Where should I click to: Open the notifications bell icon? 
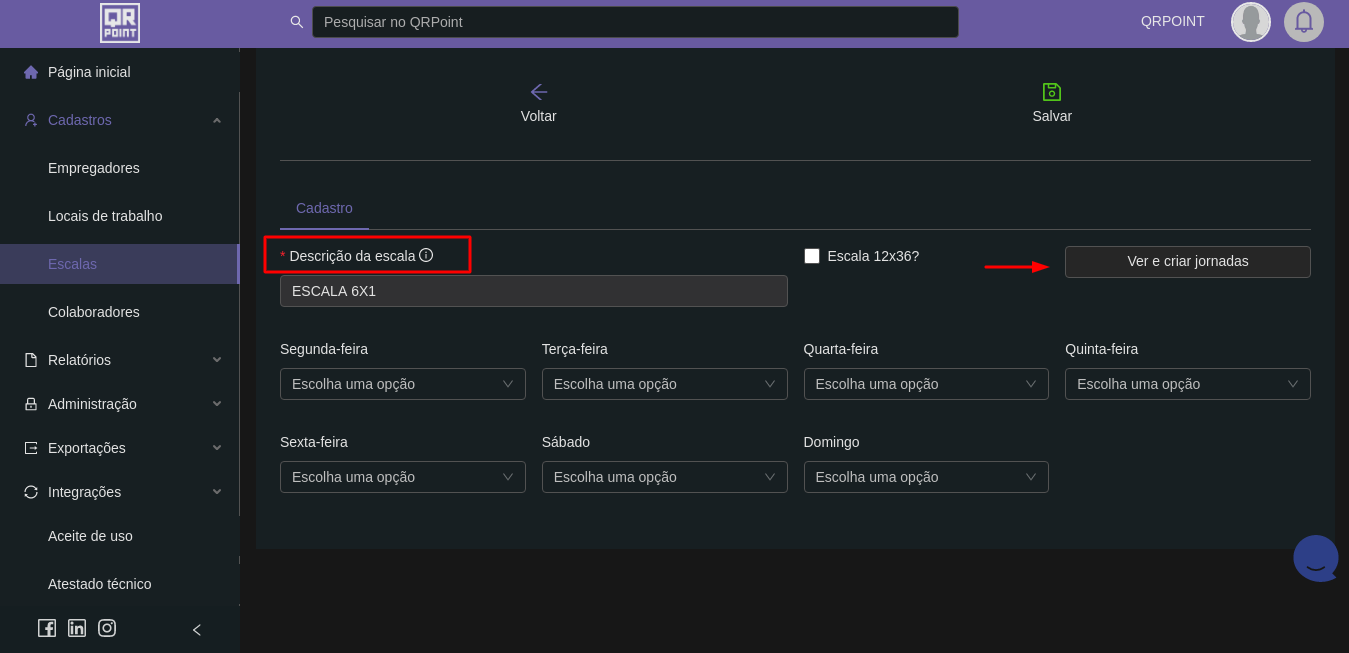(x=1303, y=22)
